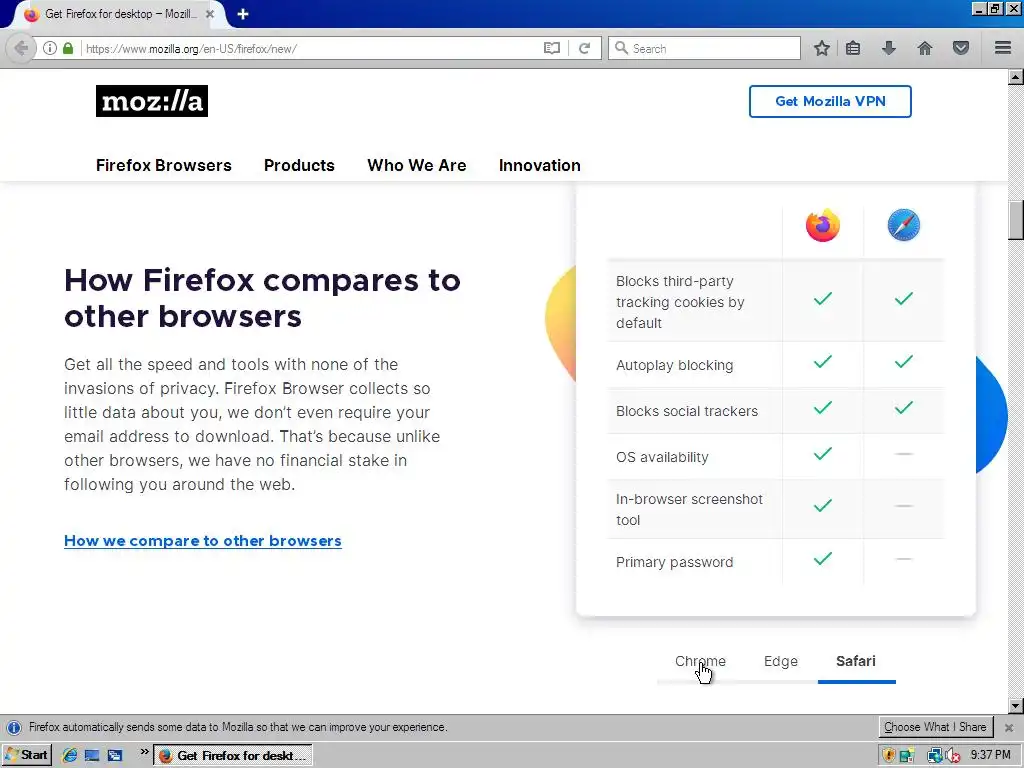Image resolution: width=1024 pixels, height=768 pixels.
Task: Reload the current page
Action: (584, 48)
